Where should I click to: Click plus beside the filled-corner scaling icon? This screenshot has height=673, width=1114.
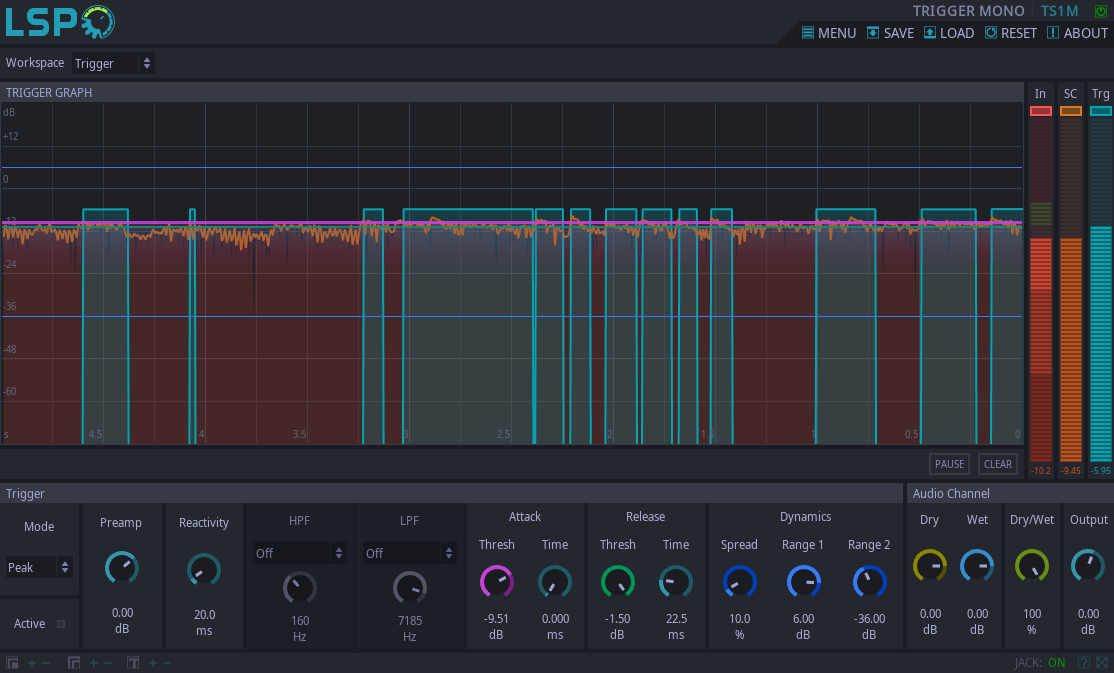point(32,663)
